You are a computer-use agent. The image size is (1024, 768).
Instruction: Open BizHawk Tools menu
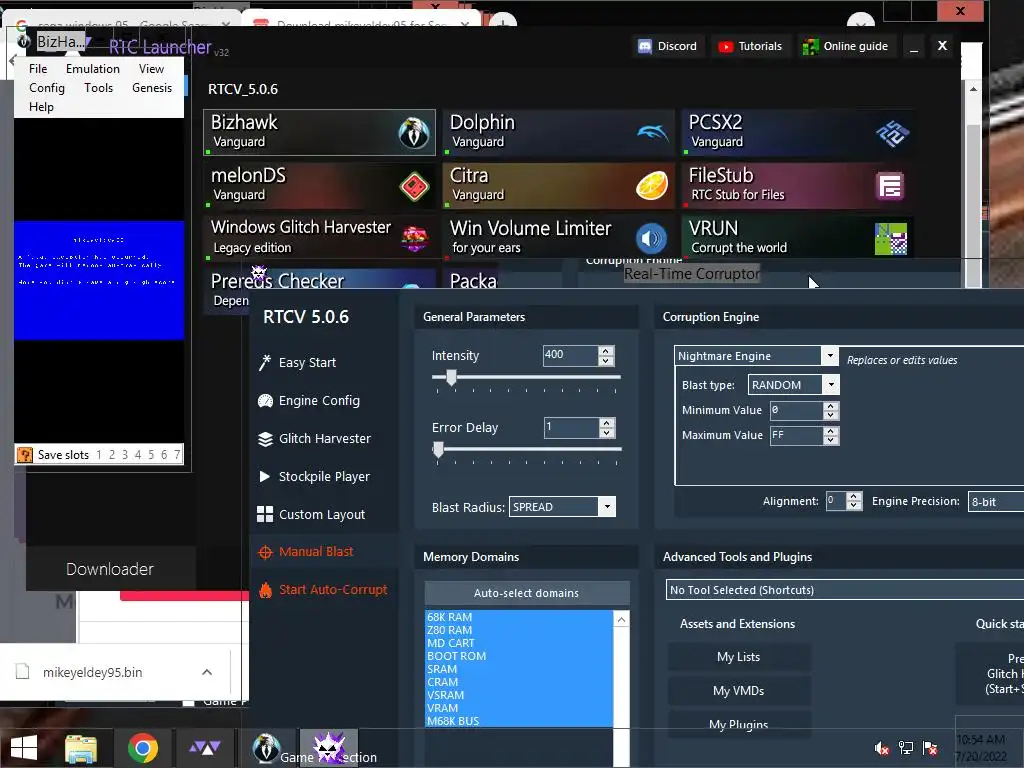pyautogui.click(x=99, y=88)
